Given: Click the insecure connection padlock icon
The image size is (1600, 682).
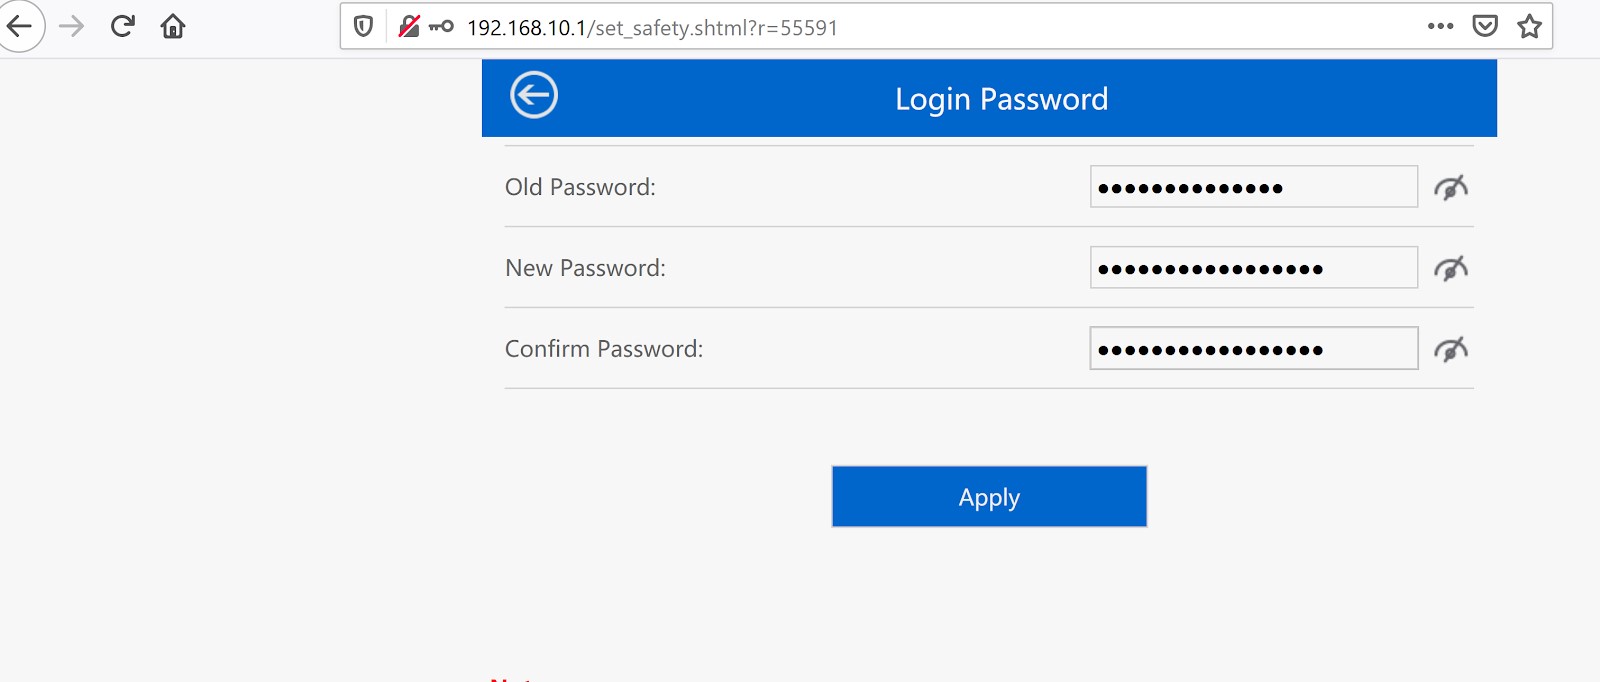Looking at the screenshot, I should 410,27.
